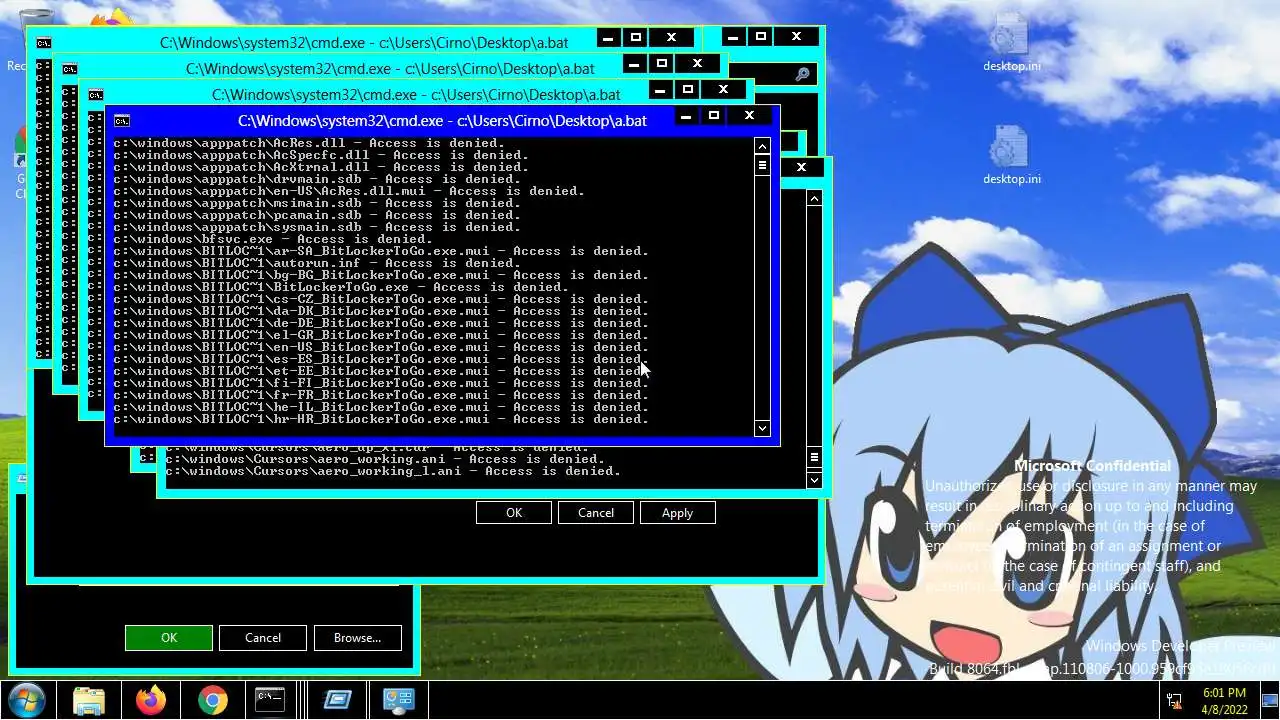Close the blue-titled cmd window
Image resolution: width=1280 pixels, height=720 pixels.
pyautogui.click(x=749, y=116)
